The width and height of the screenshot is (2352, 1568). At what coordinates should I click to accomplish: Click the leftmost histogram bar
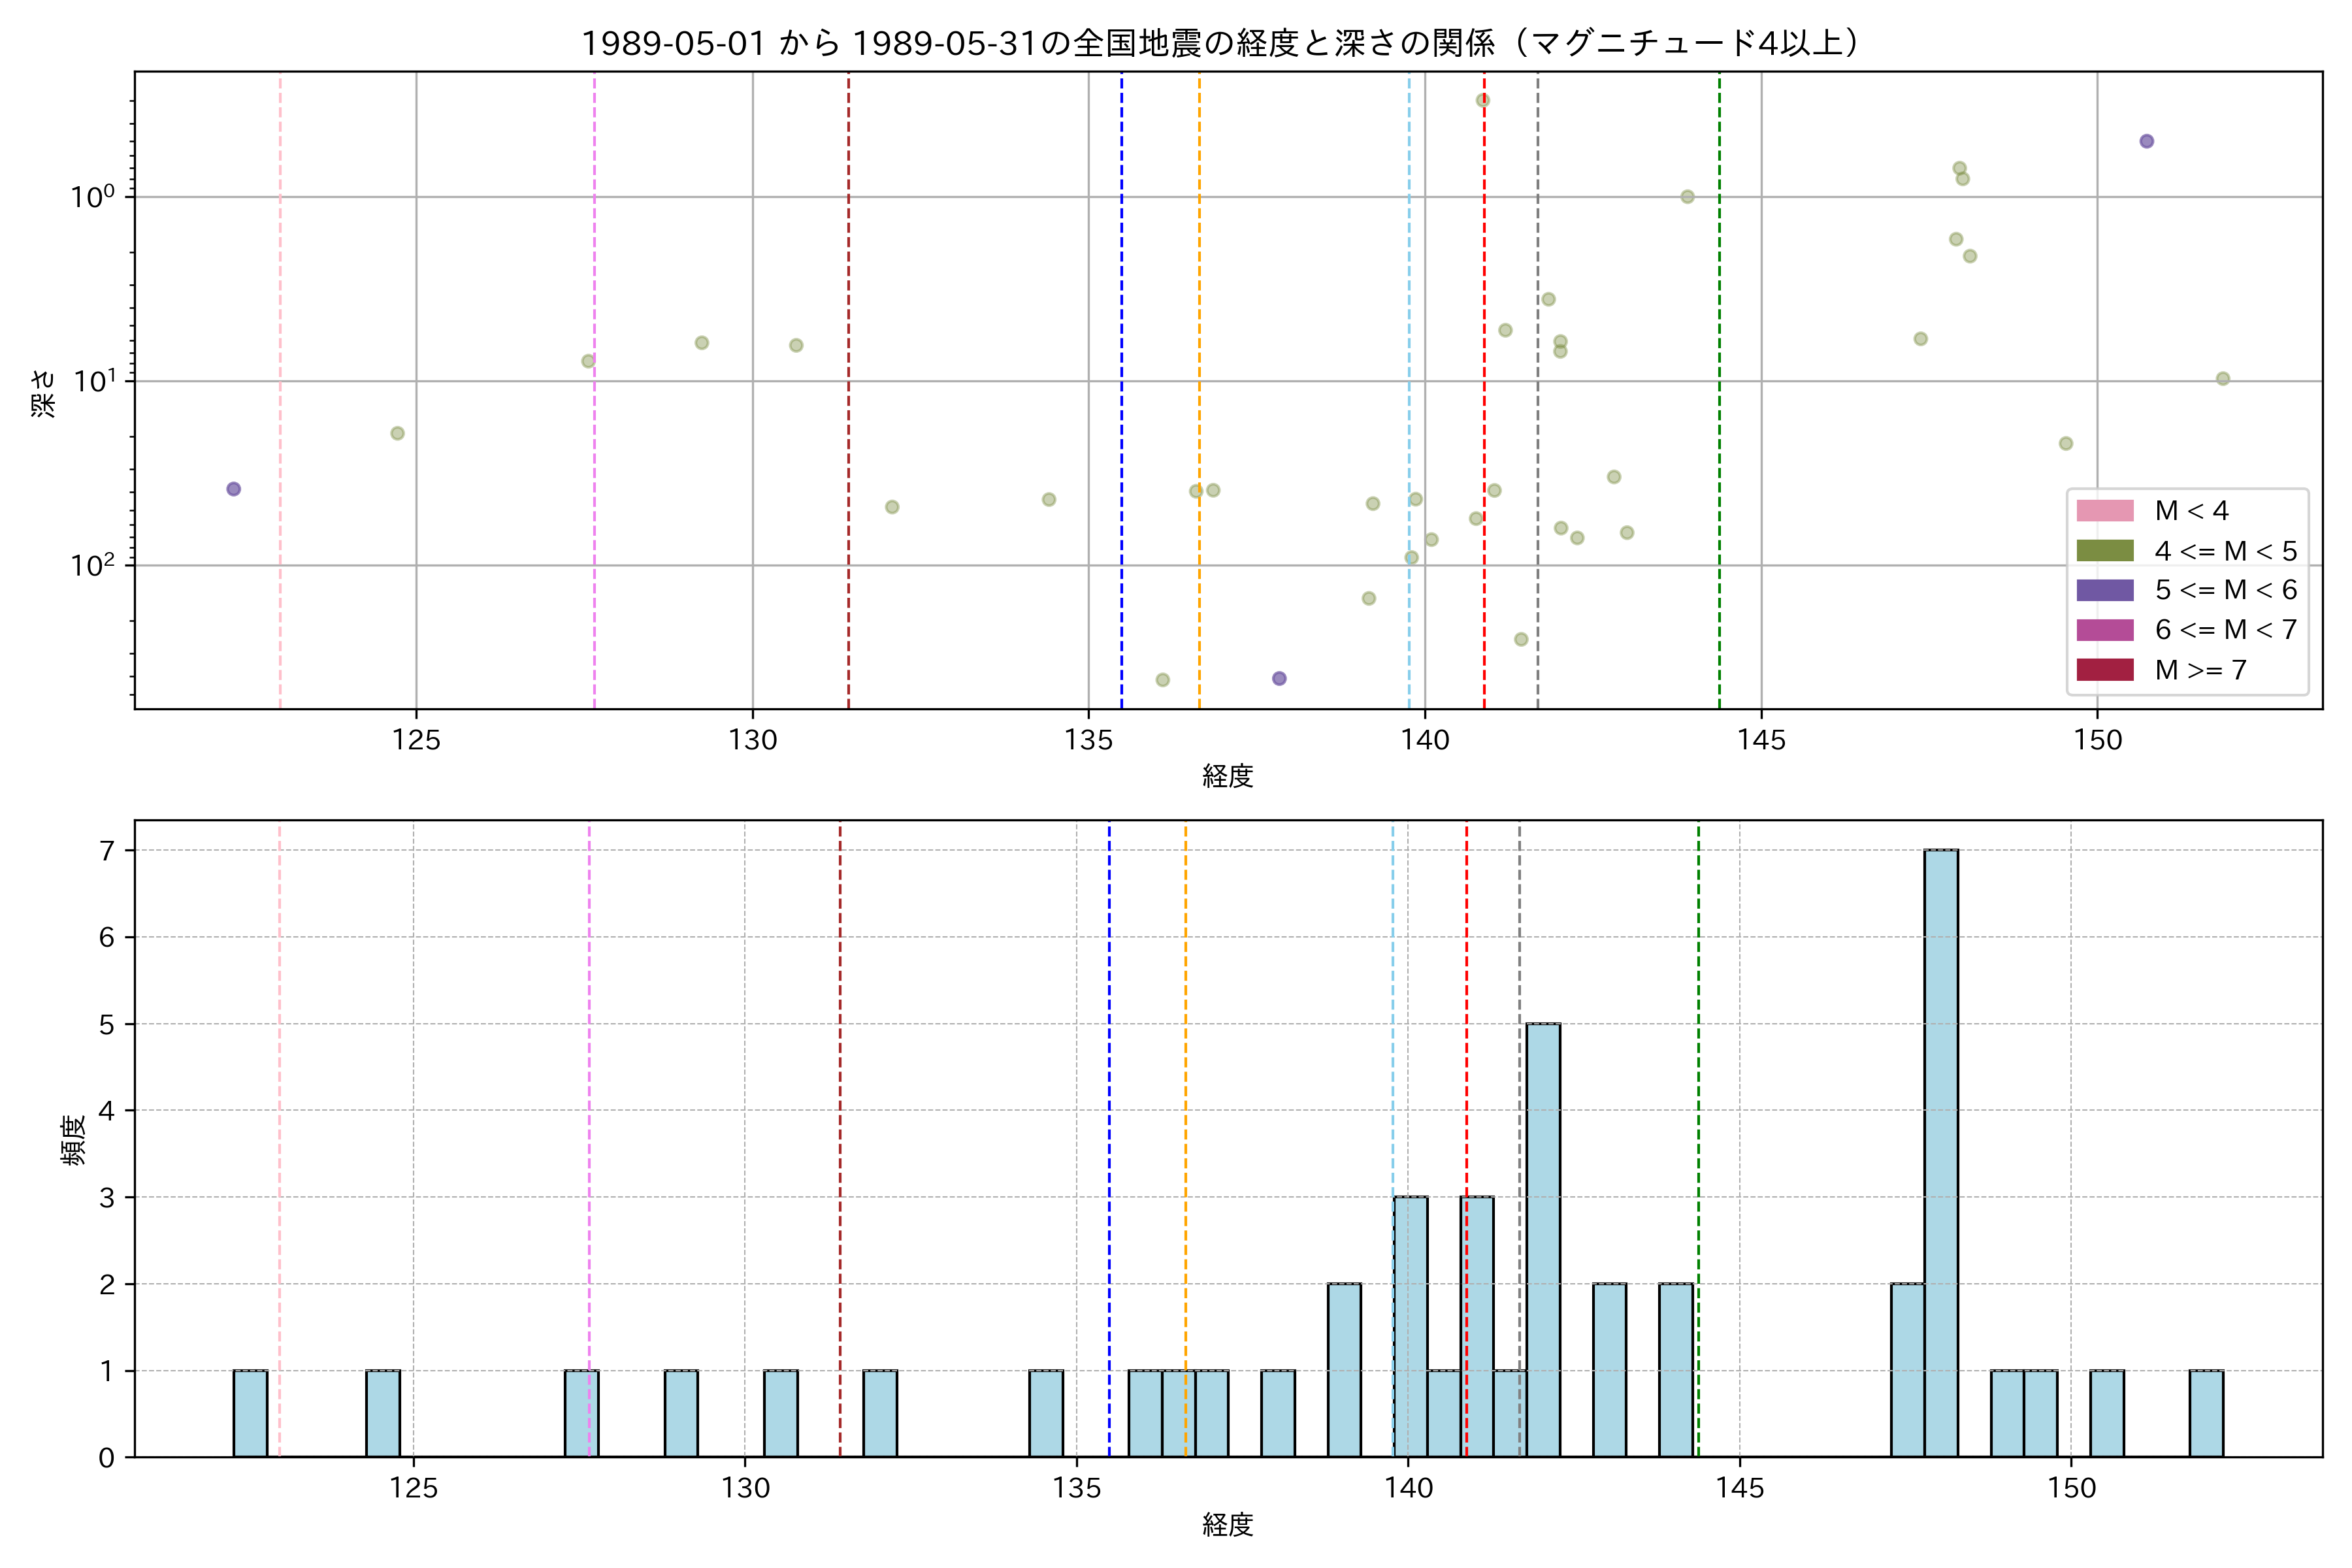(250, 1413)
